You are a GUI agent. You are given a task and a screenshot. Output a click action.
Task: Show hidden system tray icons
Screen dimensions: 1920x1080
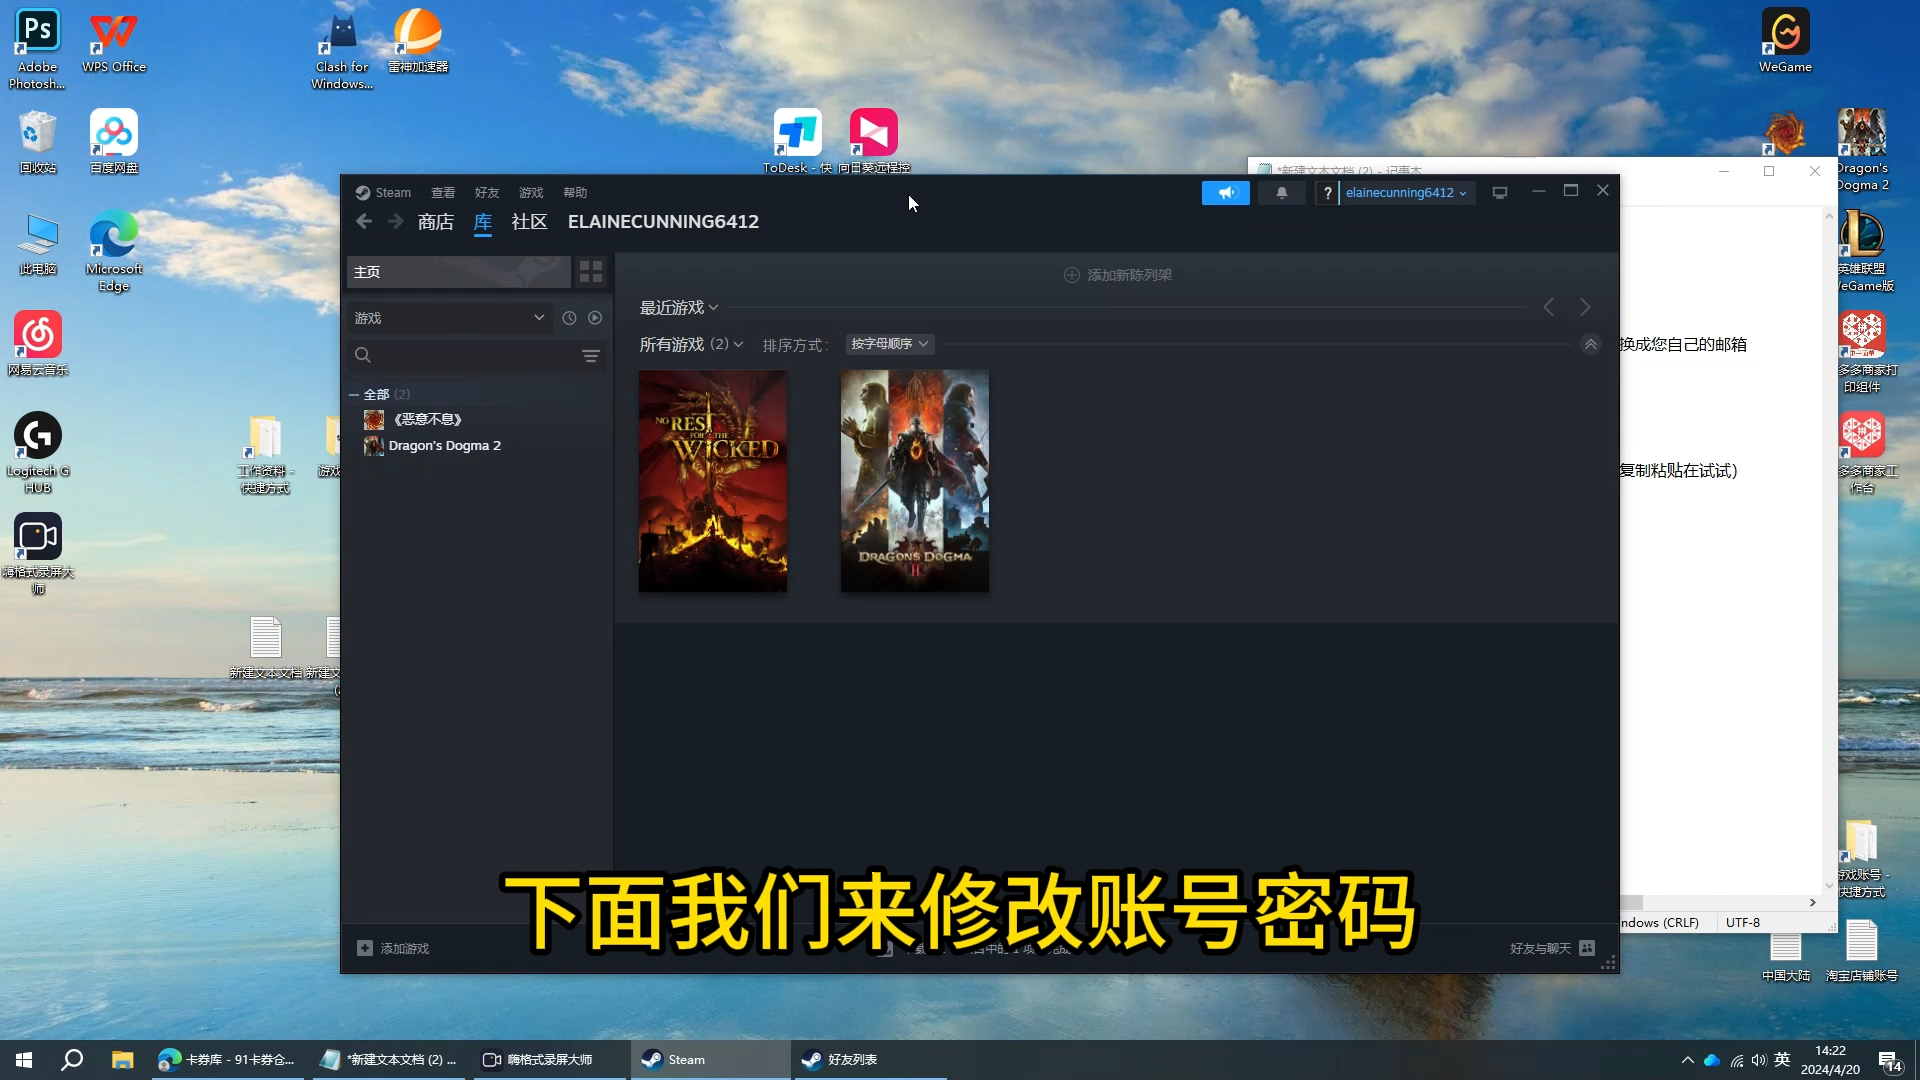(x=1687, y=1060)
